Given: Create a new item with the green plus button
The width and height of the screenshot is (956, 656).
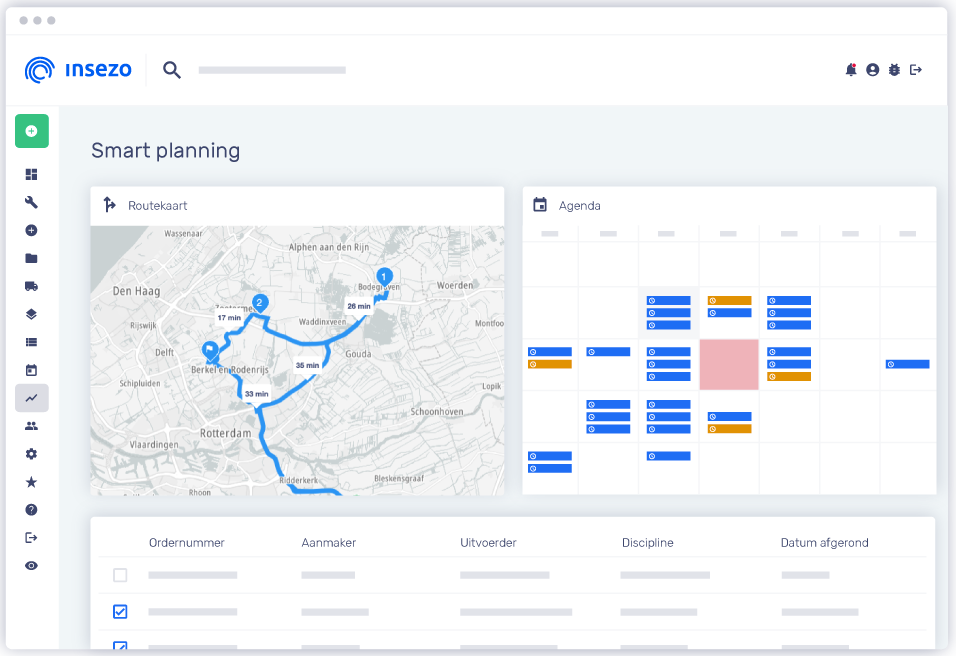Looking at the screenshot, I should (x=31, y=131).
